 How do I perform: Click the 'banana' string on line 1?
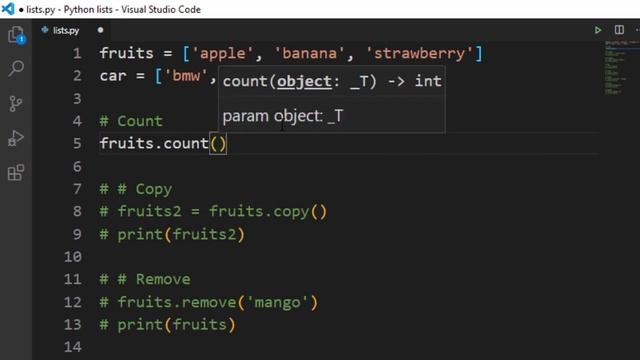click(310, 53)
